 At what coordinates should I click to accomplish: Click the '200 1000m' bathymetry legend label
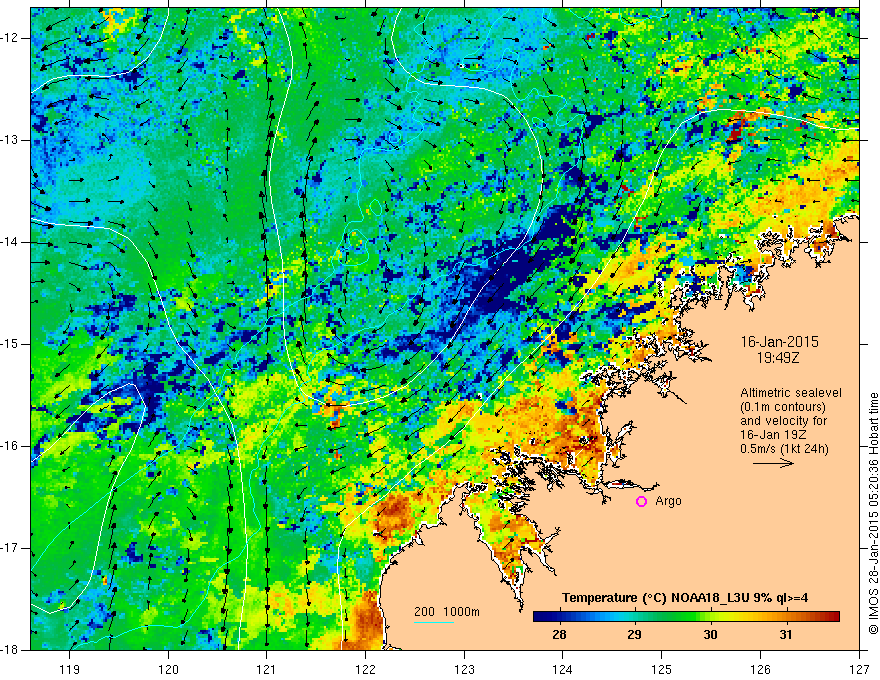(x=447, y=612)
